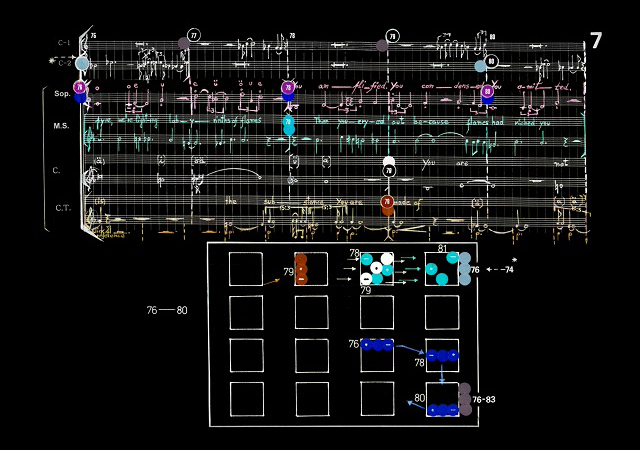Select the grid box with orange dots
Viewport: 640px width, 450px height.
point(311,269)
